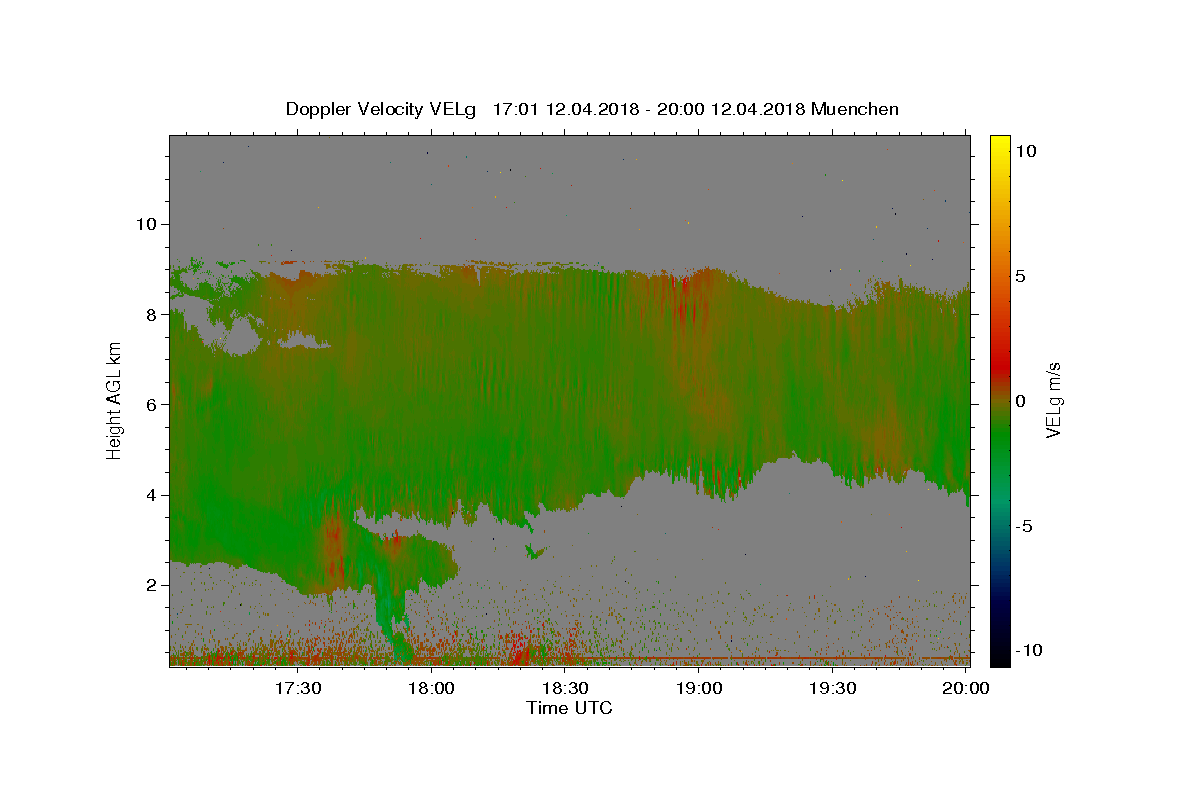Click the 18:00 time tick label
Screen dimensions: 1200x800
click(x=433, y=688)
